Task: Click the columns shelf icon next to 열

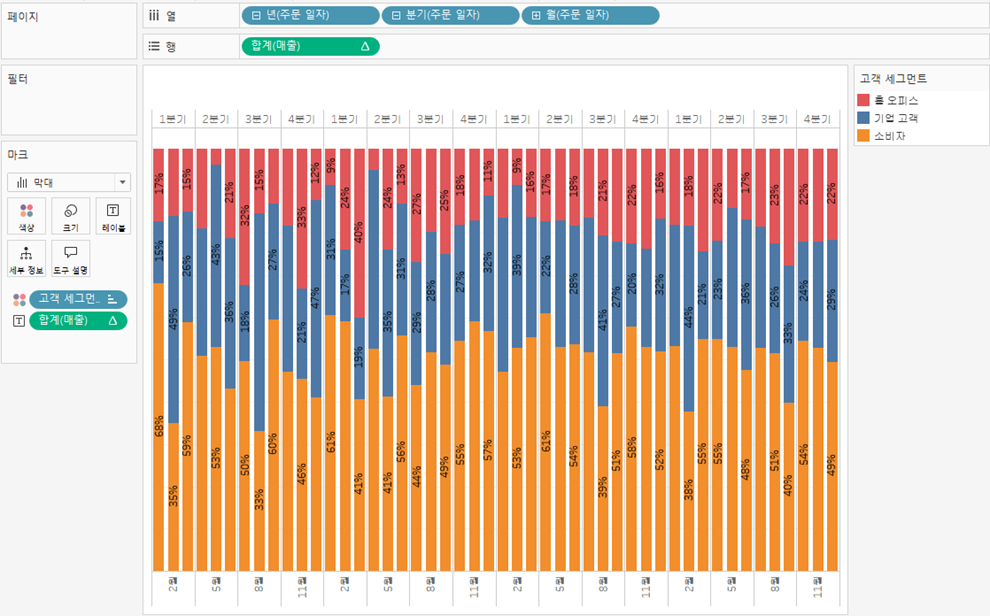Action: tap(154, 15)
